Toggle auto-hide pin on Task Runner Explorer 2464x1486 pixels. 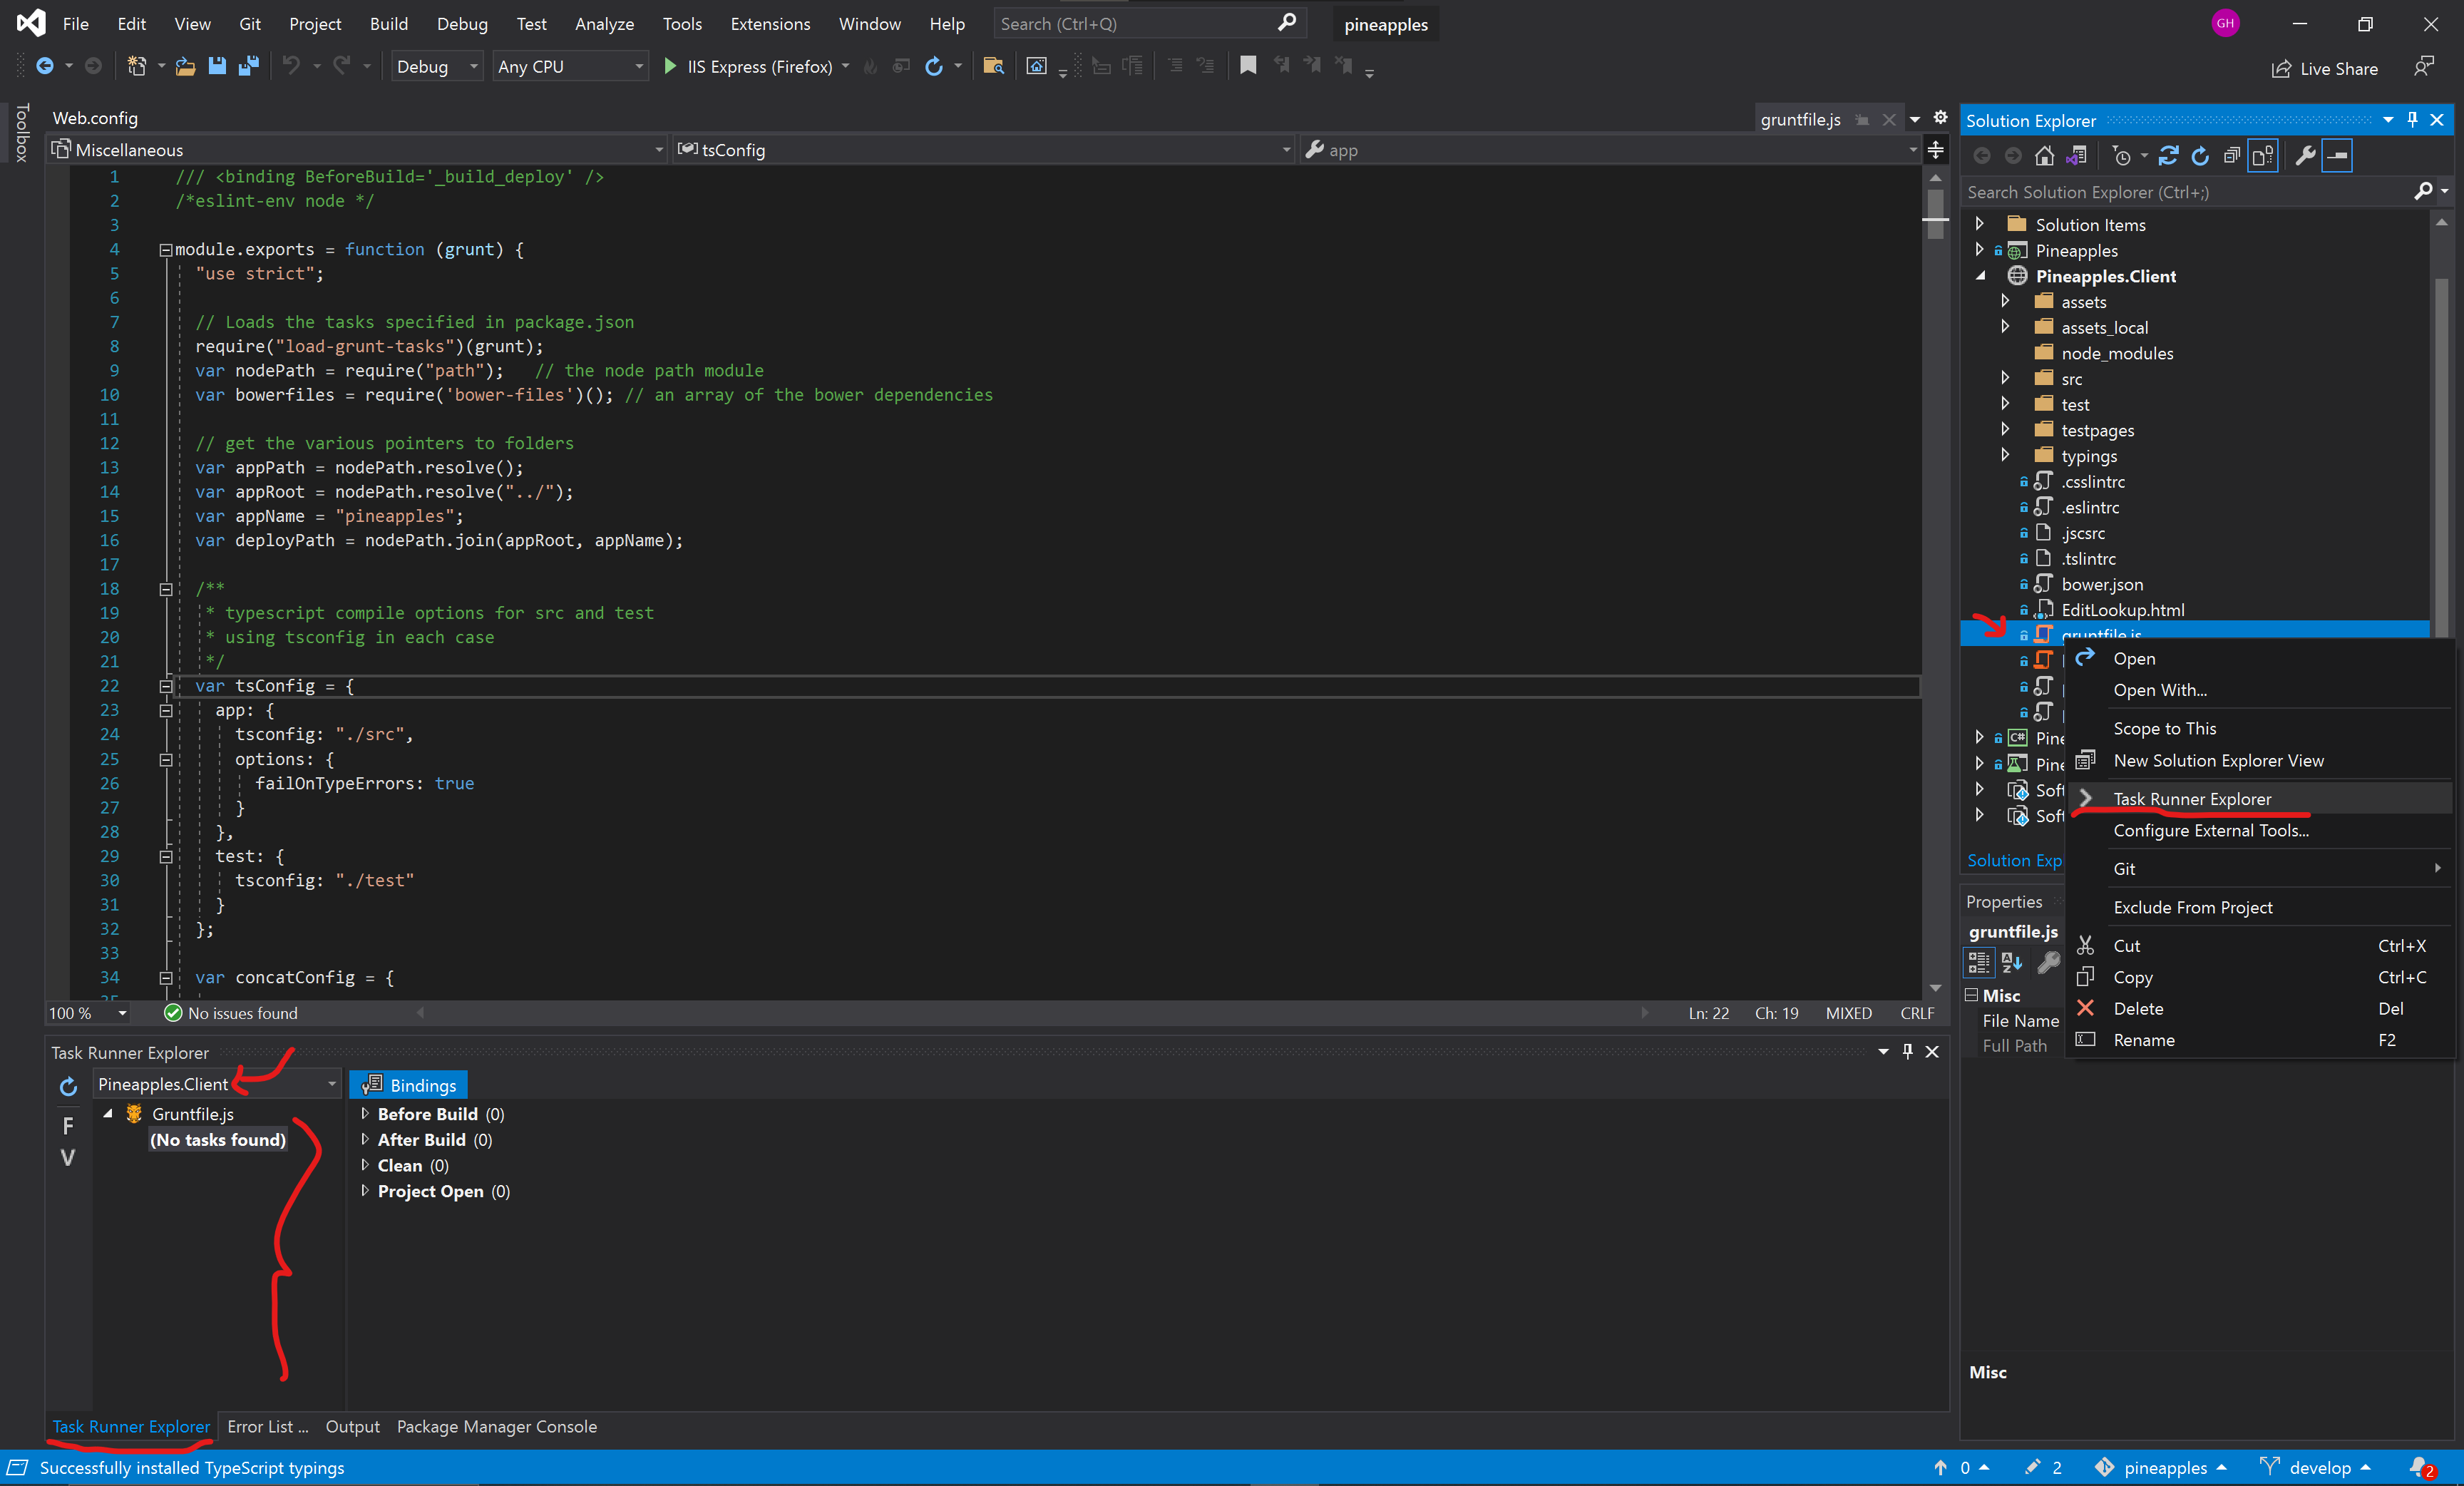(1907, 1051)
